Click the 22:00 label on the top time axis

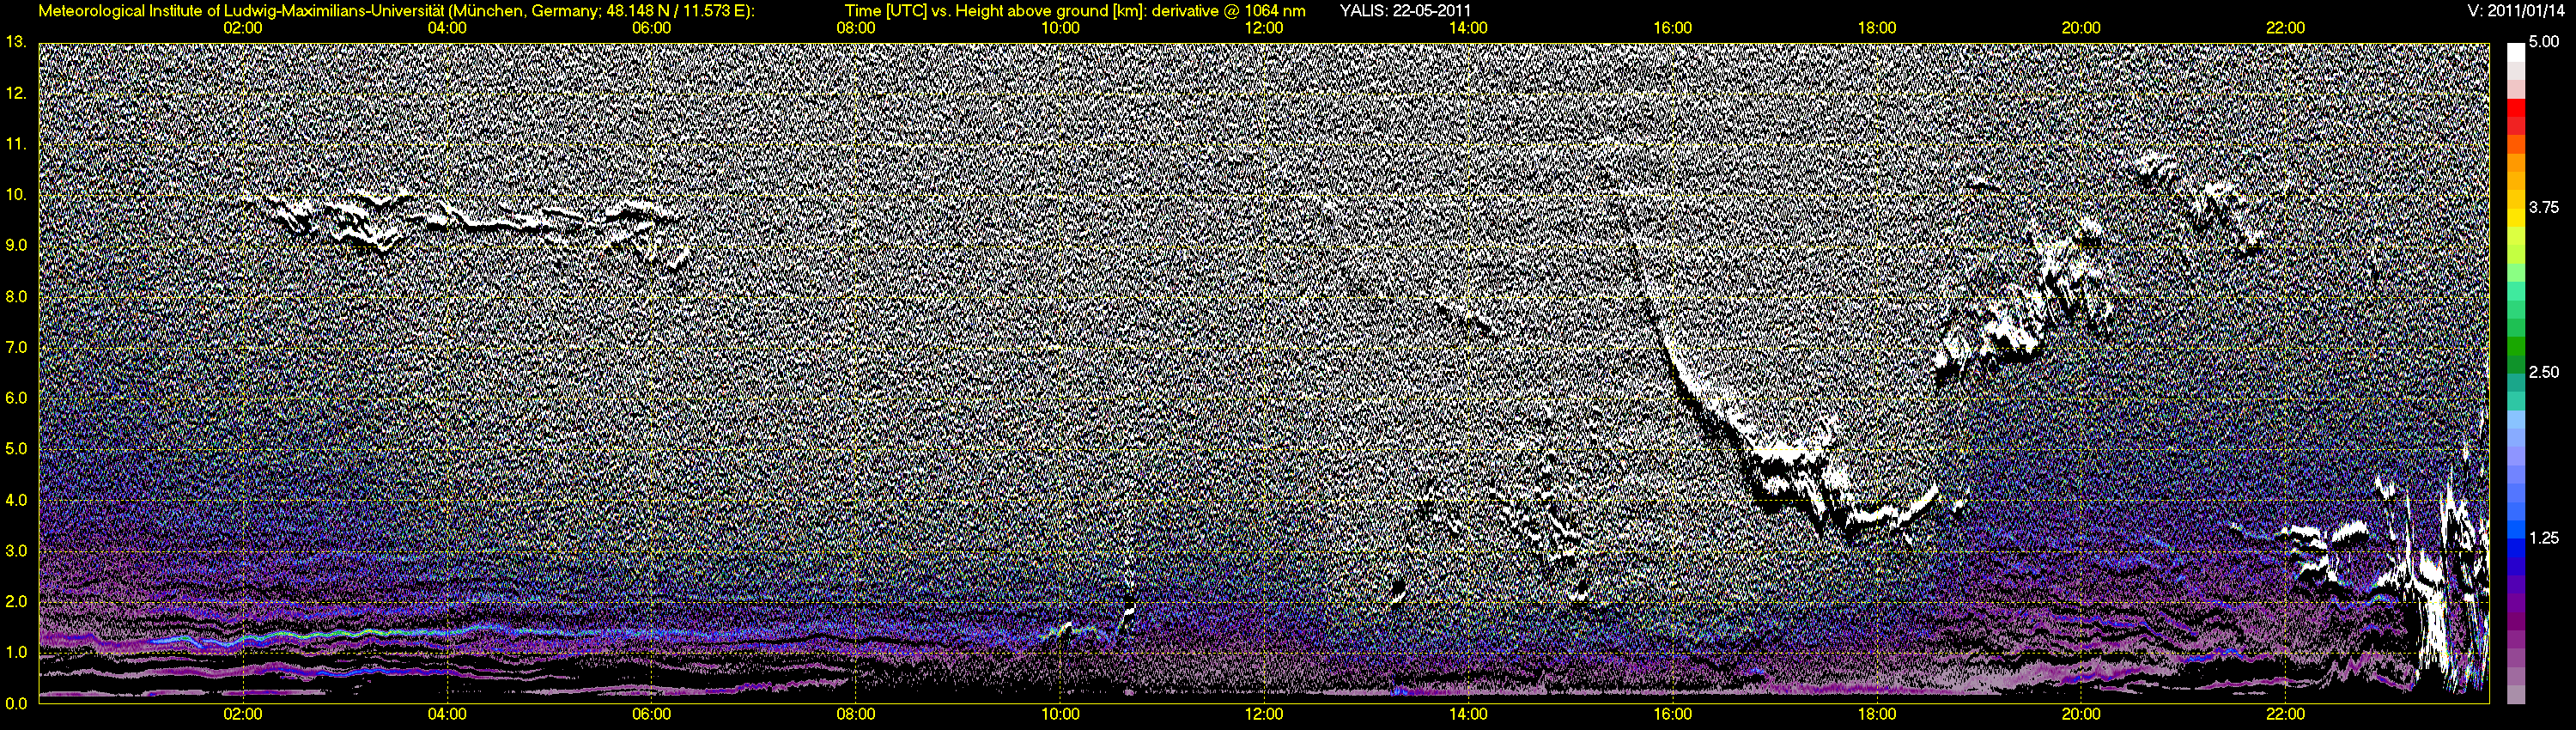pos(2286,28)
